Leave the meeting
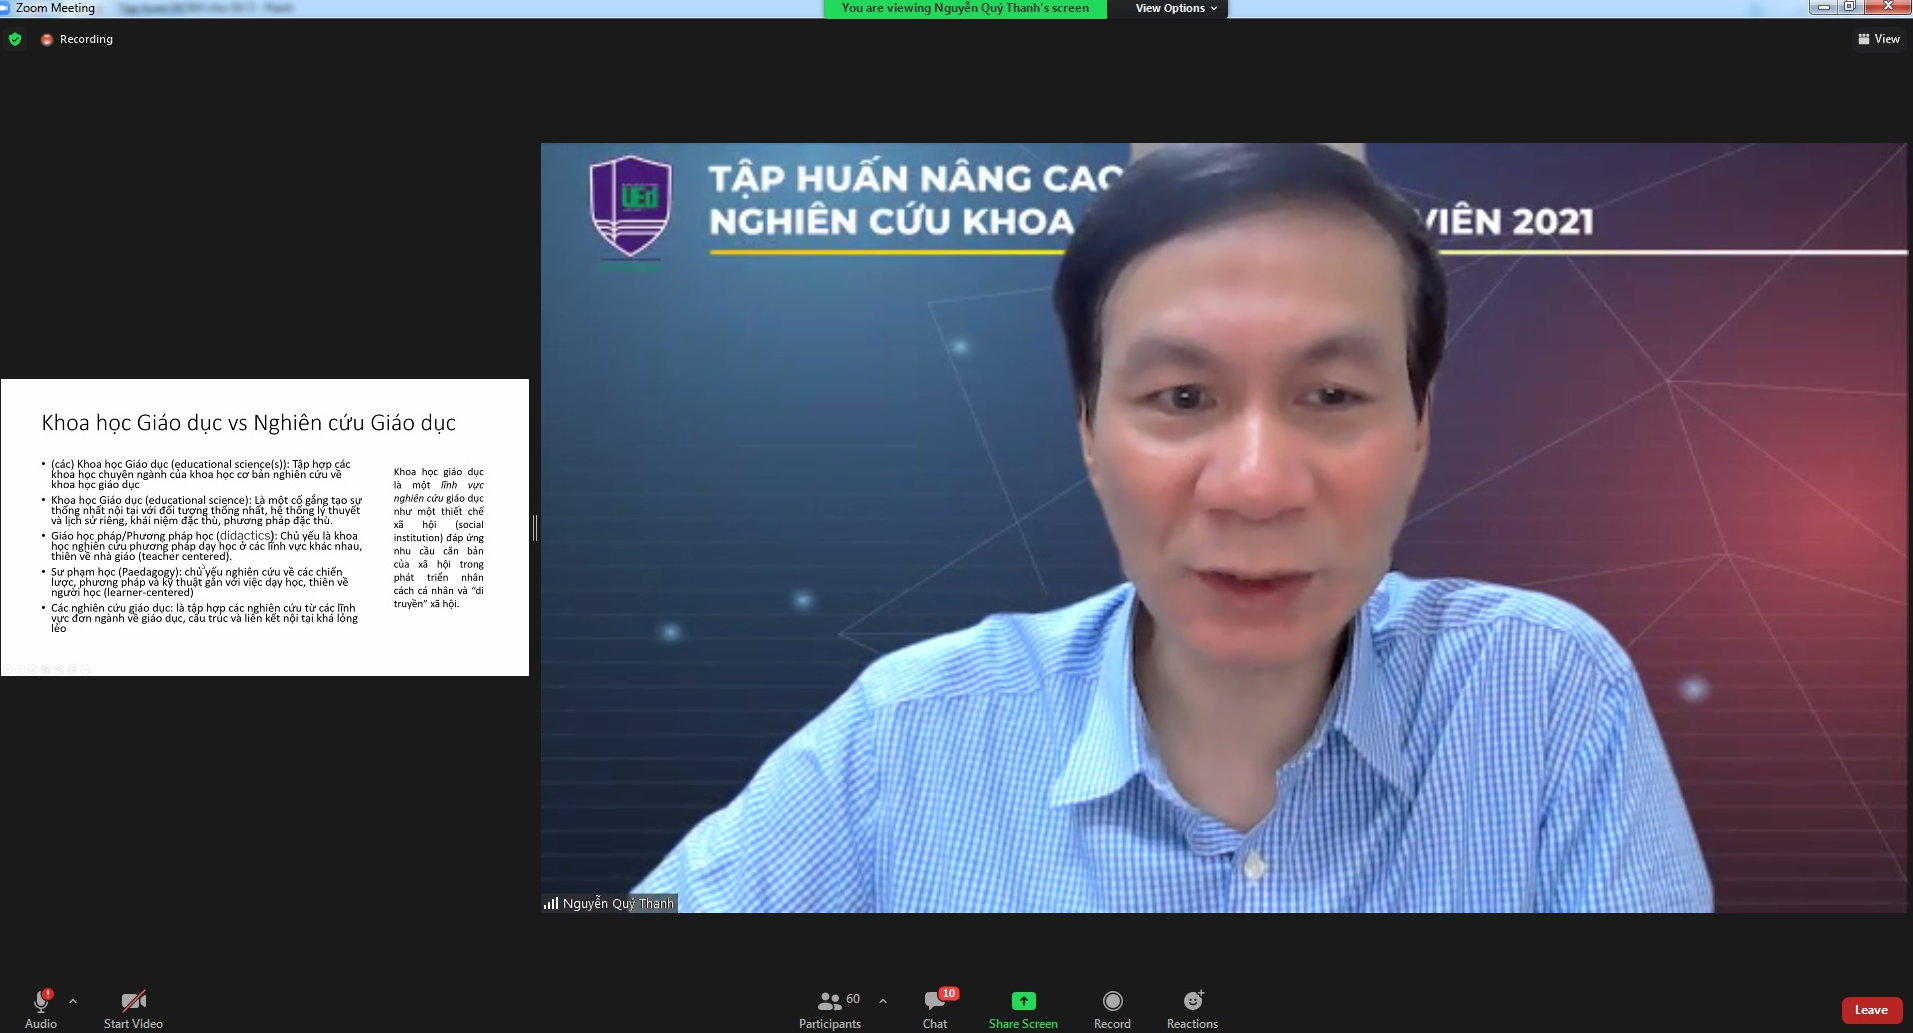This screenshot has height=1033, width=1913. tap(1871, 1010)
